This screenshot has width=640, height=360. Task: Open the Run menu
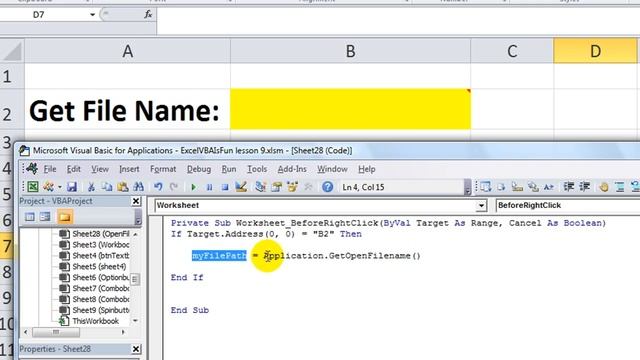(x=229, y=169)
